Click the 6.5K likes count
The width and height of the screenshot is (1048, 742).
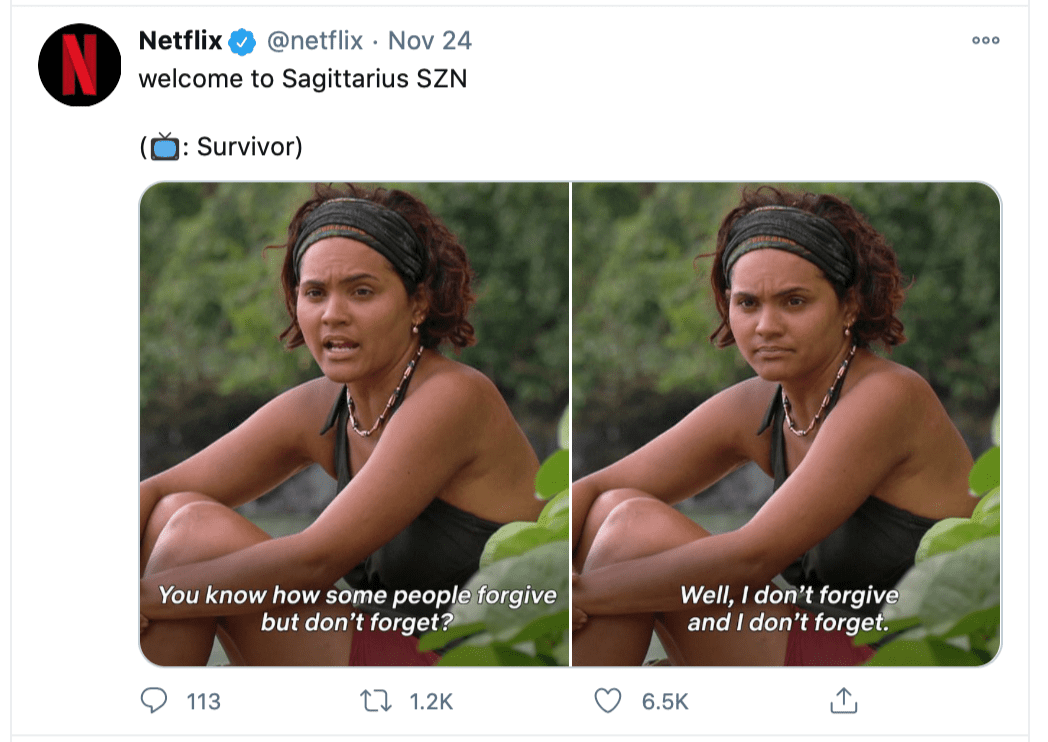[665, 701]
